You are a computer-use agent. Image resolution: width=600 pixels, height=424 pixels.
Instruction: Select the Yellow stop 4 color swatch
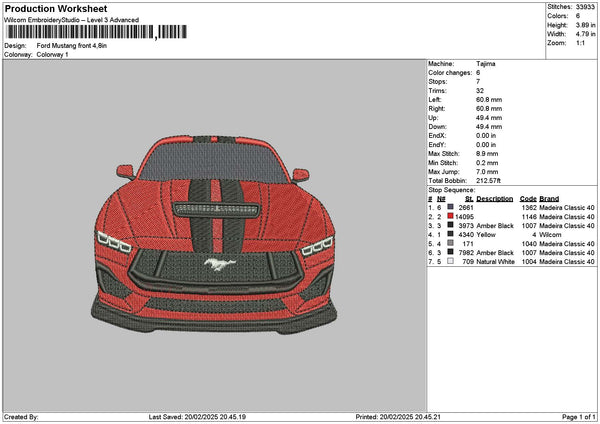click(x=451, y=235)
